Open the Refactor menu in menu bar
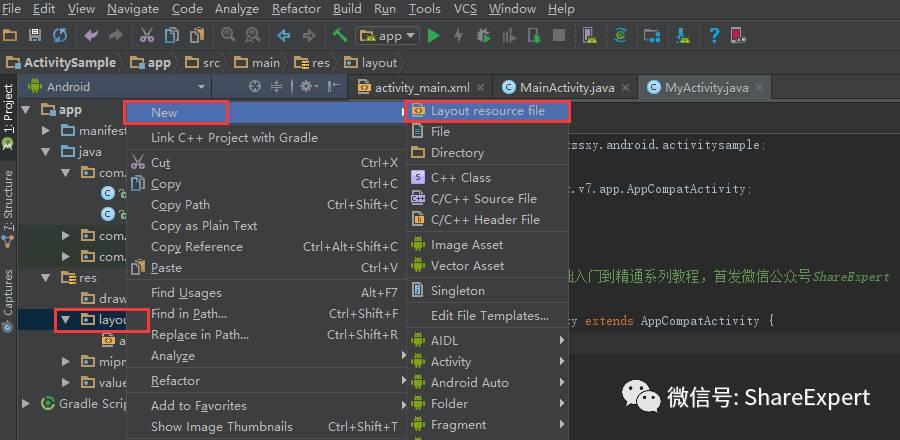 [296, 9]
